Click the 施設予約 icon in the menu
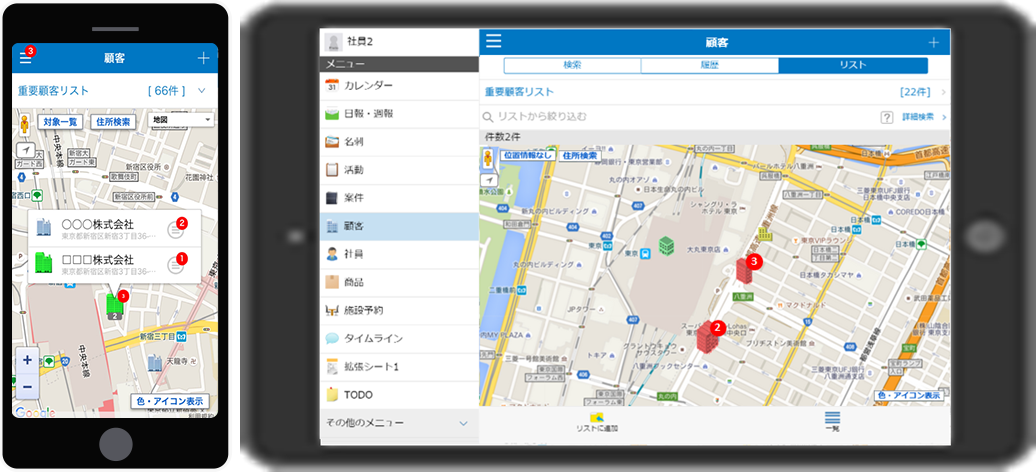 pyautogui.click(x=332, y=310)
